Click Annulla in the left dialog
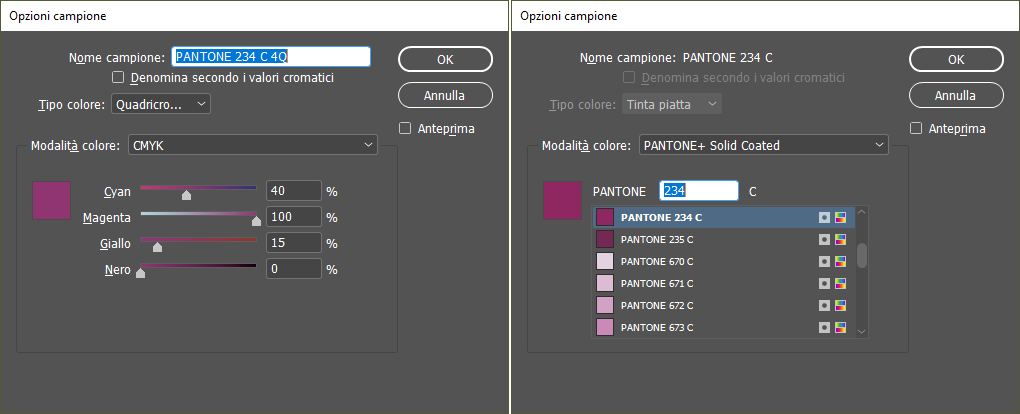This screenshot has width=1020, height=414. pyautogui.click(x=446, y=95)
